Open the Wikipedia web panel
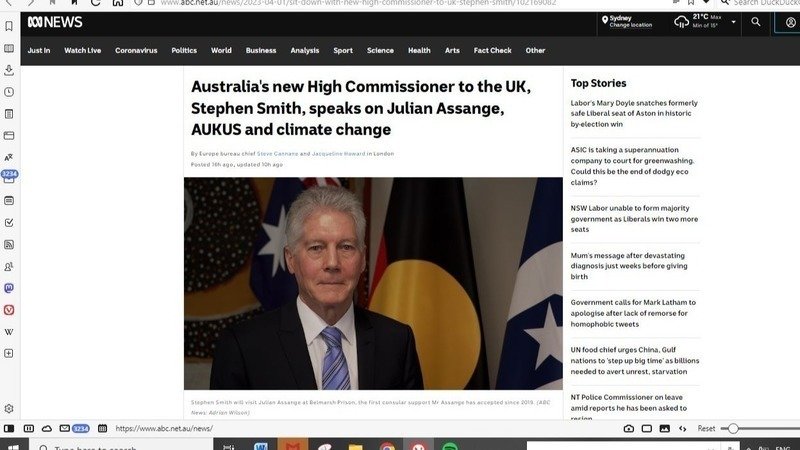Screen dimensions: 800x450 [9, 331]
